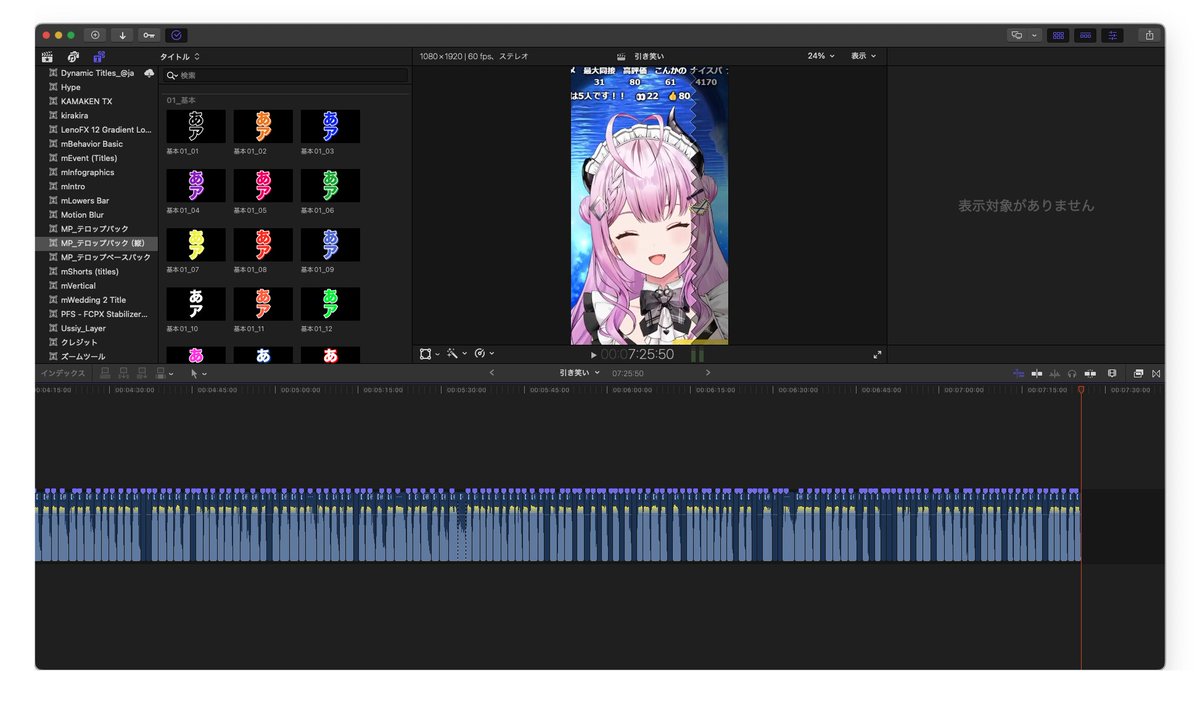Screen dimensions: 1200x716
Task: Toggle solo headphones icon
Action: coord(1072,373)
